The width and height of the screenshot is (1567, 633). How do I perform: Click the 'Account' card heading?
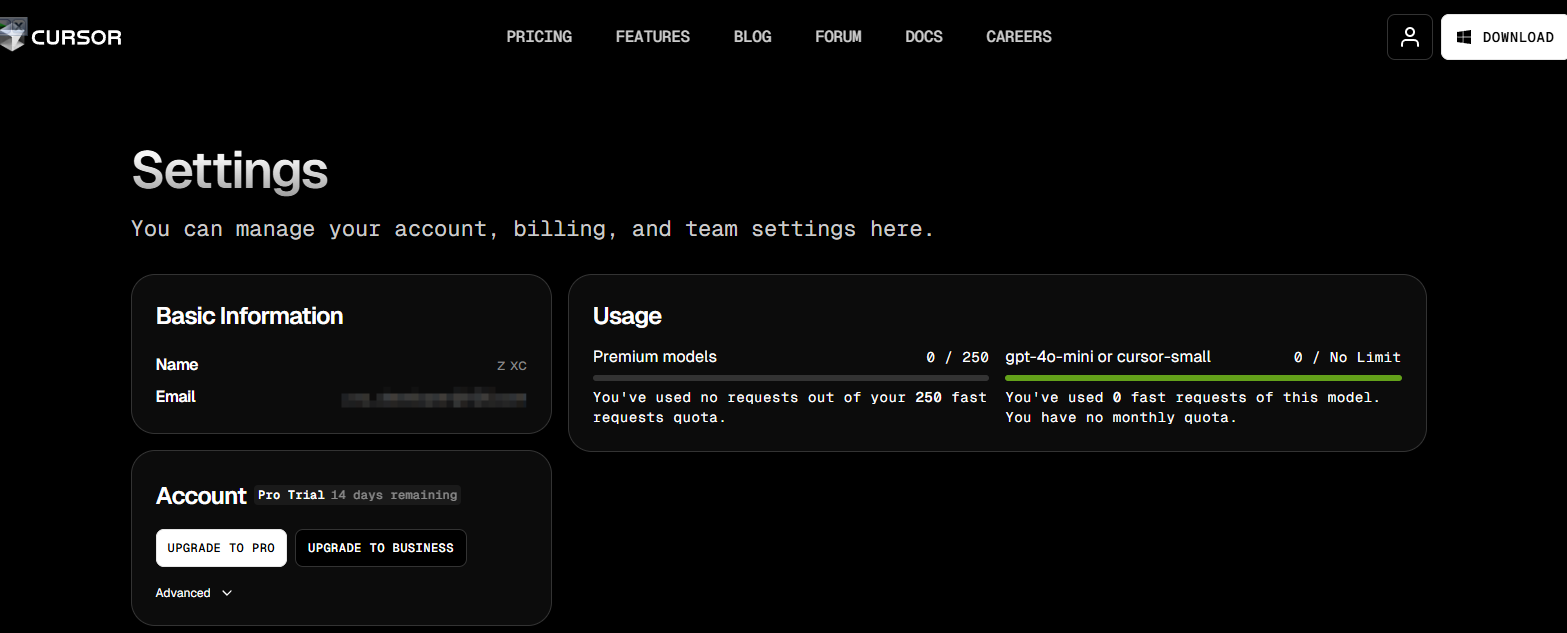201,496
